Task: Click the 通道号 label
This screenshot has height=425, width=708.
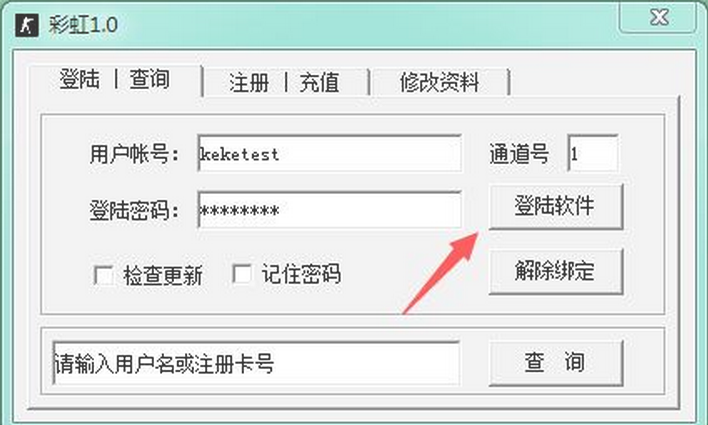Action: [x=519, y=154]
